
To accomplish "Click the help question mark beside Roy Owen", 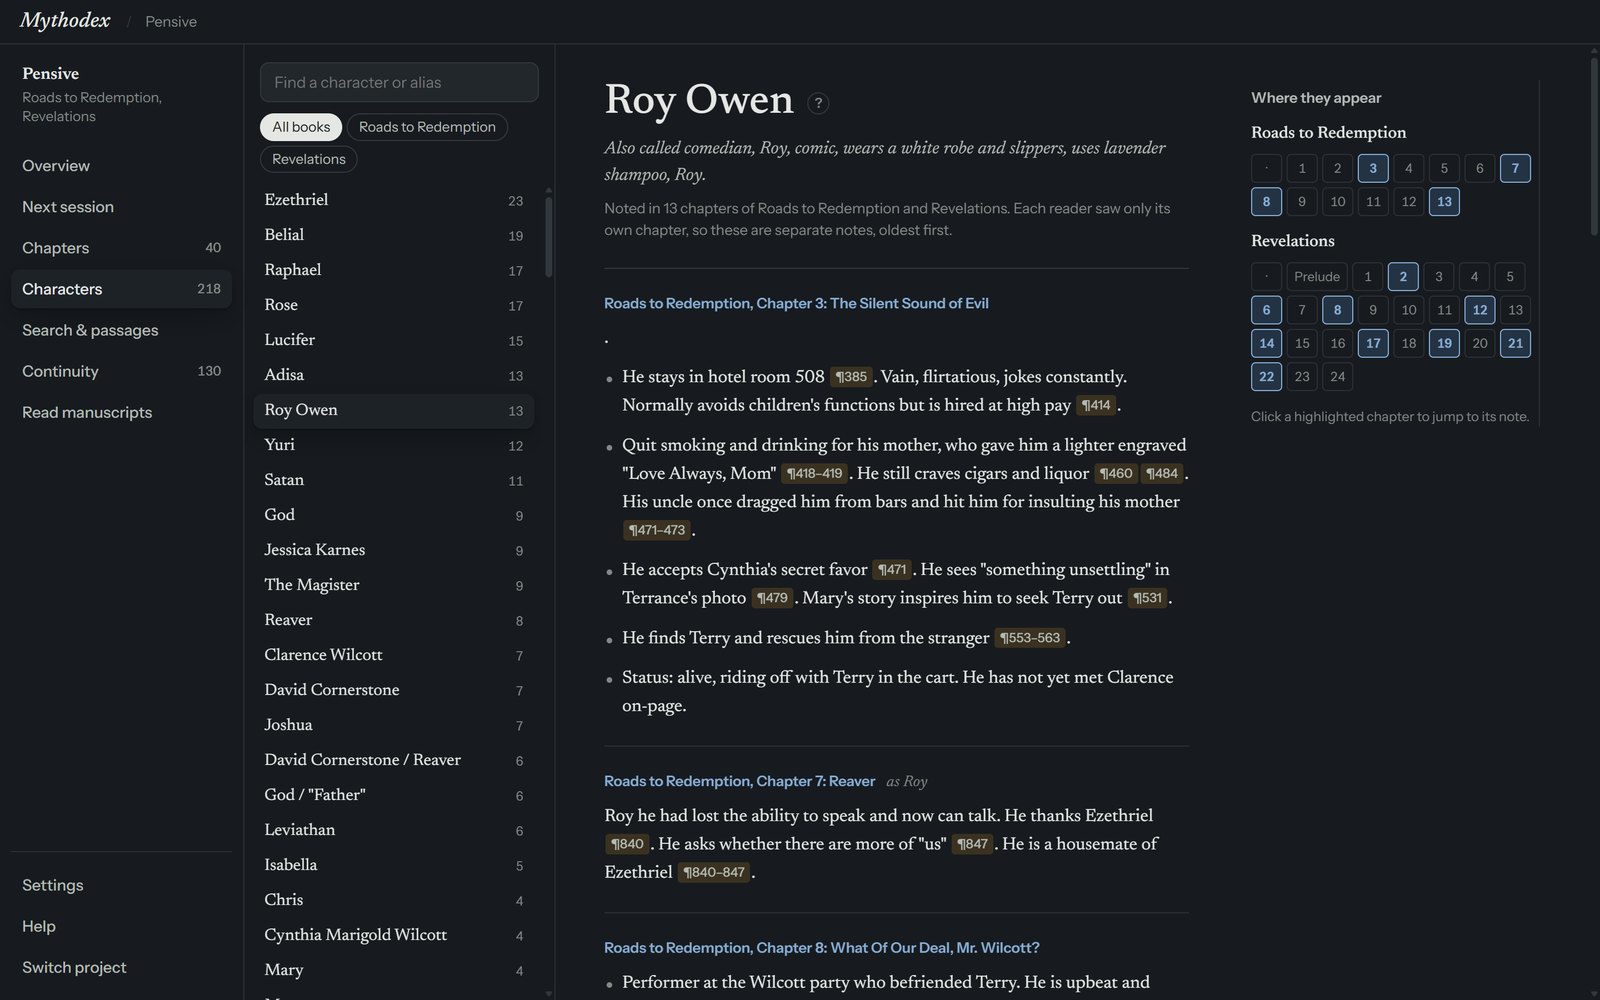I will (818, 103).
